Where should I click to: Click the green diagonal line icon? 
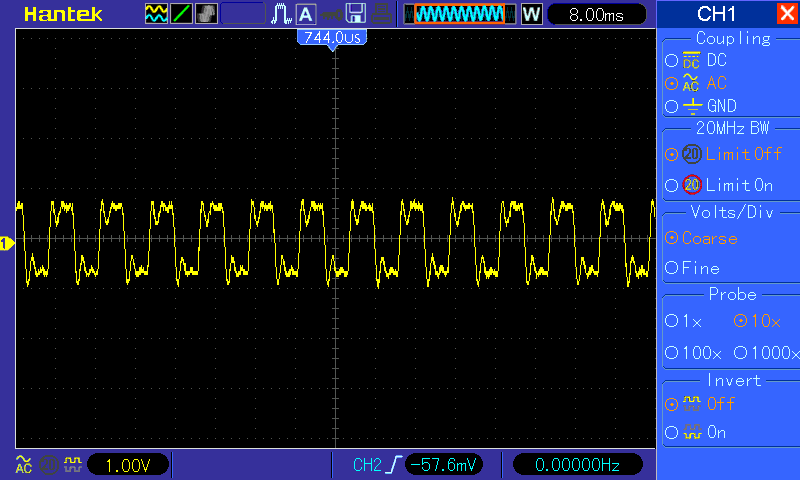[181, 14]
